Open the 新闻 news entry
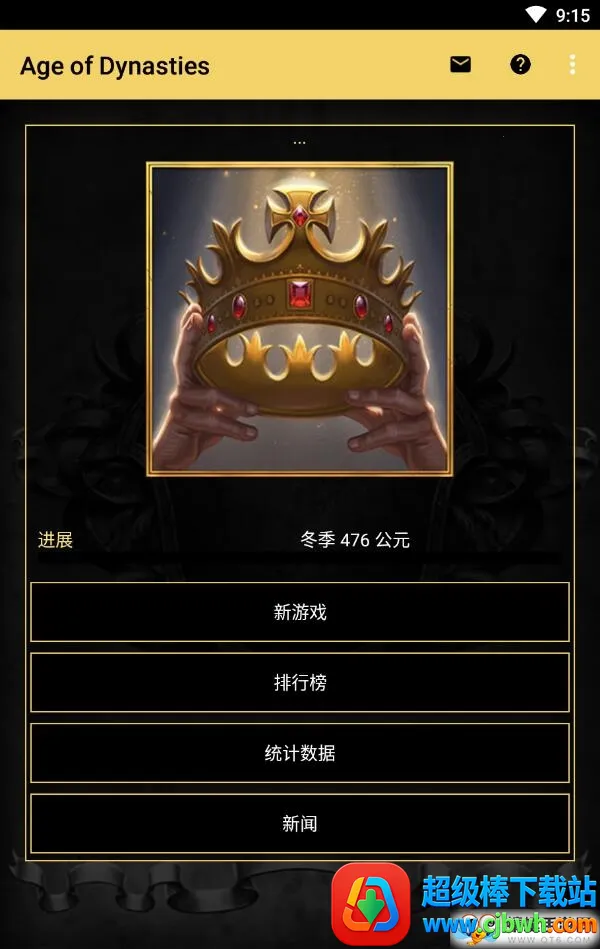600x949 pixels. point(300,823)
